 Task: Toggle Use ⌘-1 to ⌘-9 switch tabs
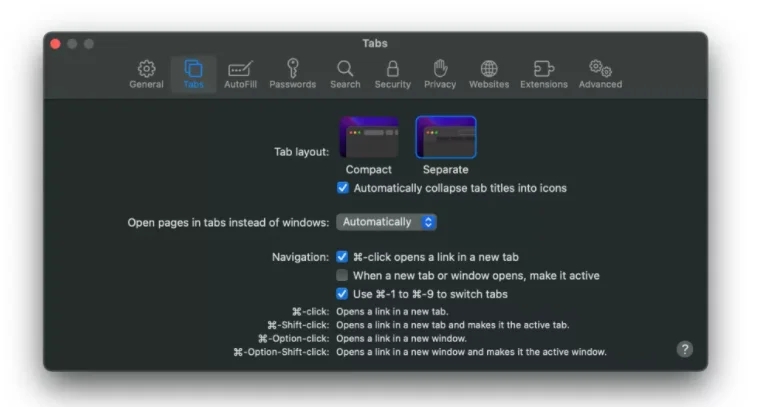point(343,294)
